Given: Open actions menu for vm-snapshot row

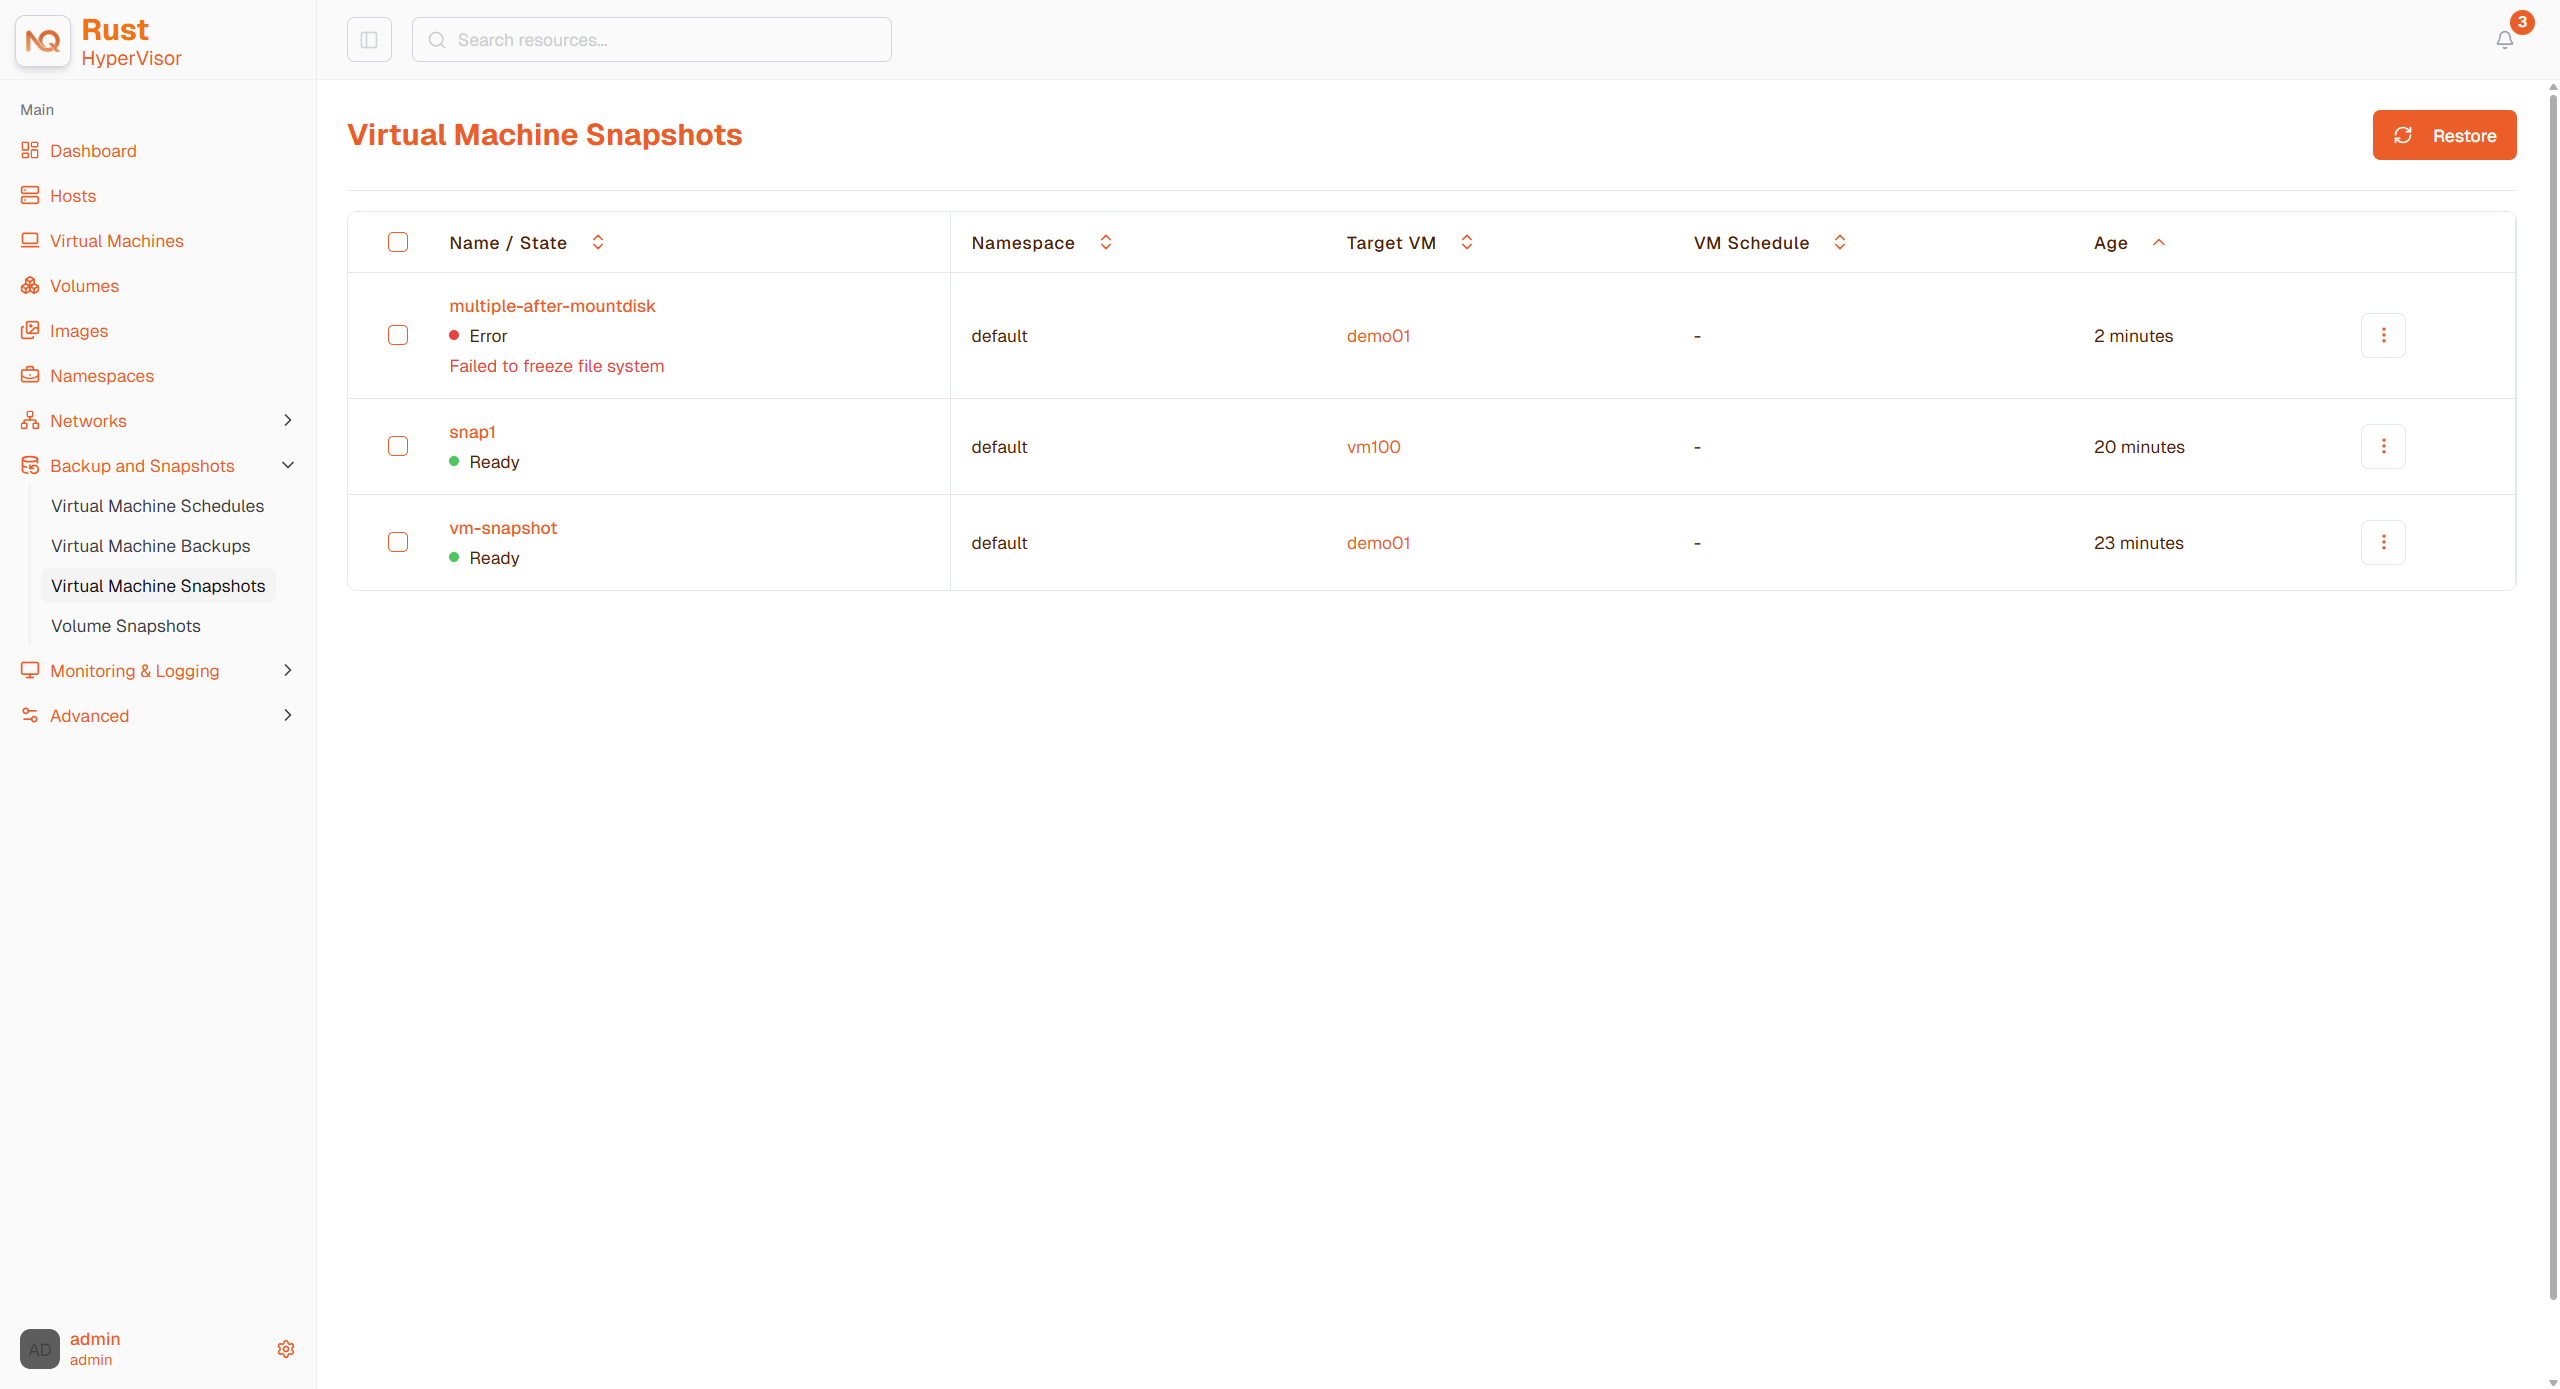Looking at the screenshot, I should pyautogui.click(x=2383, y=542).
